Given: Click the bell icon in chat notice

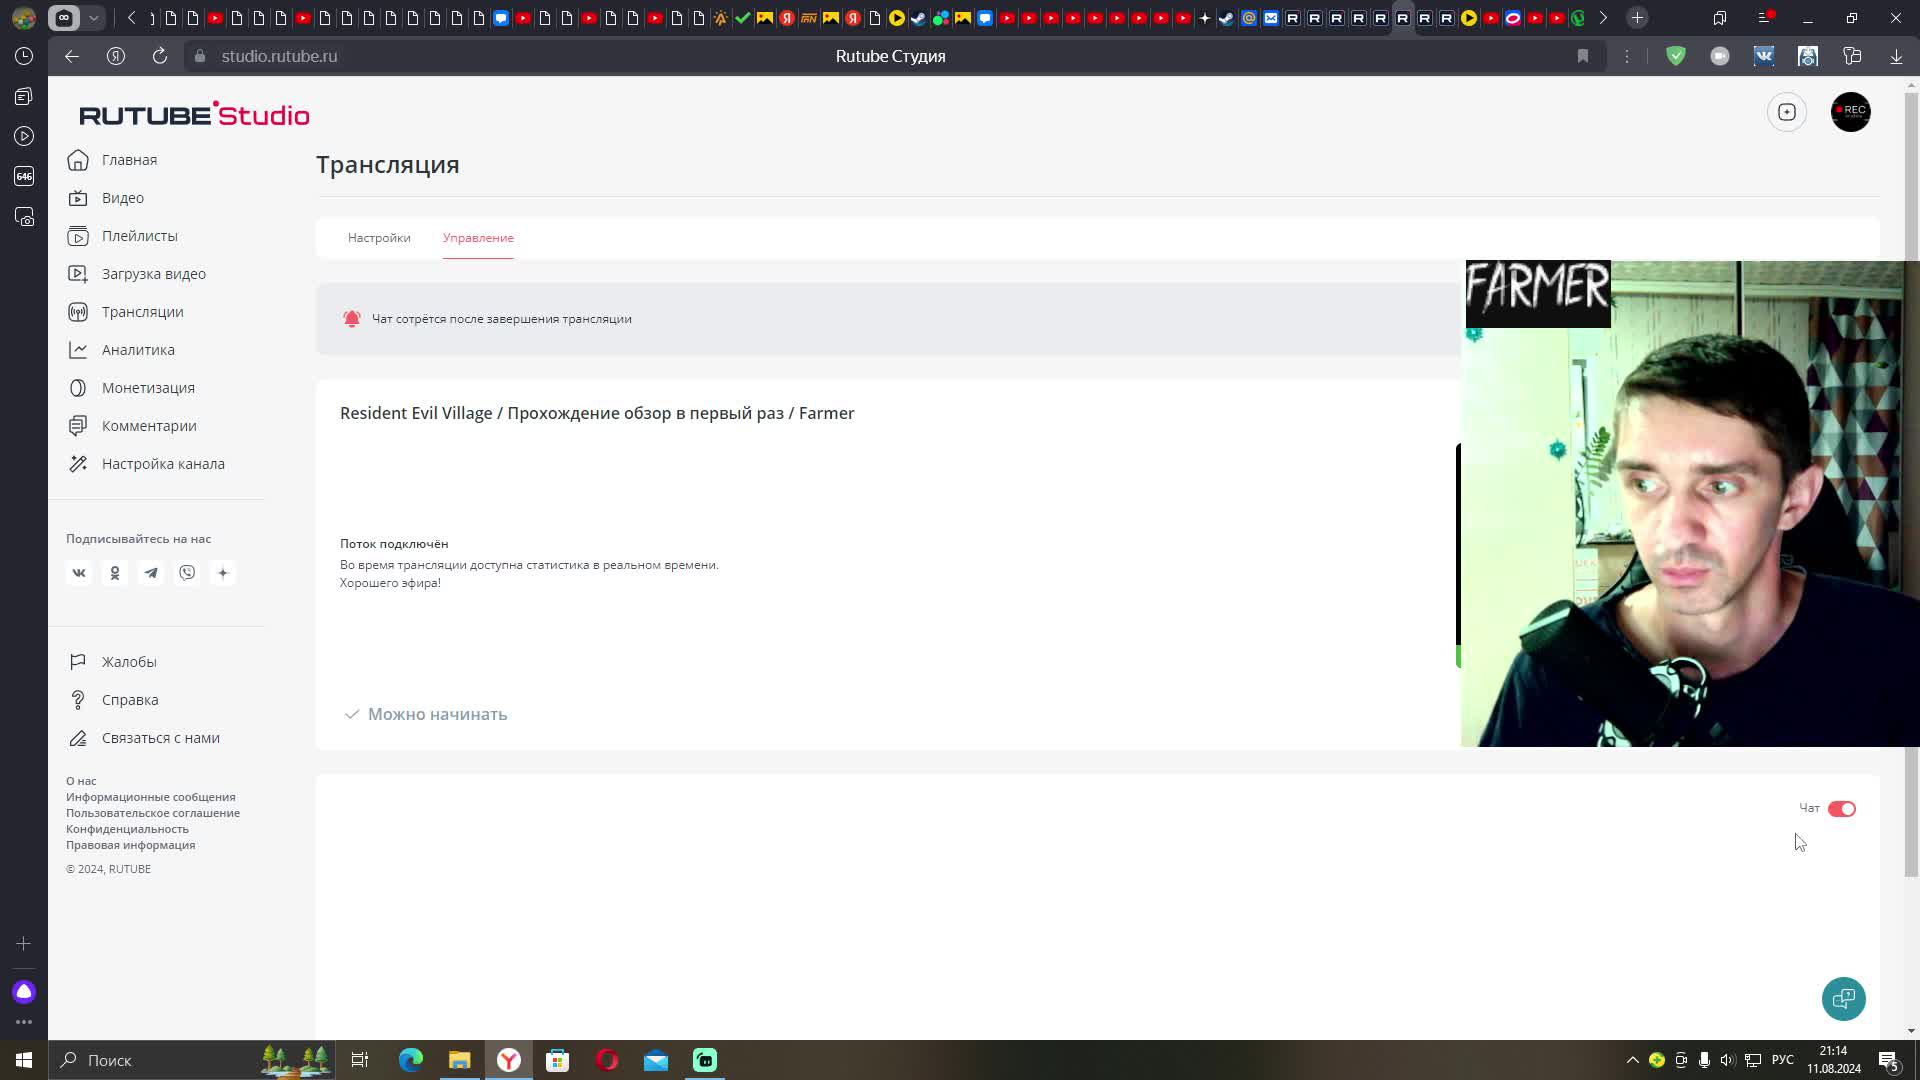Looking at the screenshot, I should point(352,319).
